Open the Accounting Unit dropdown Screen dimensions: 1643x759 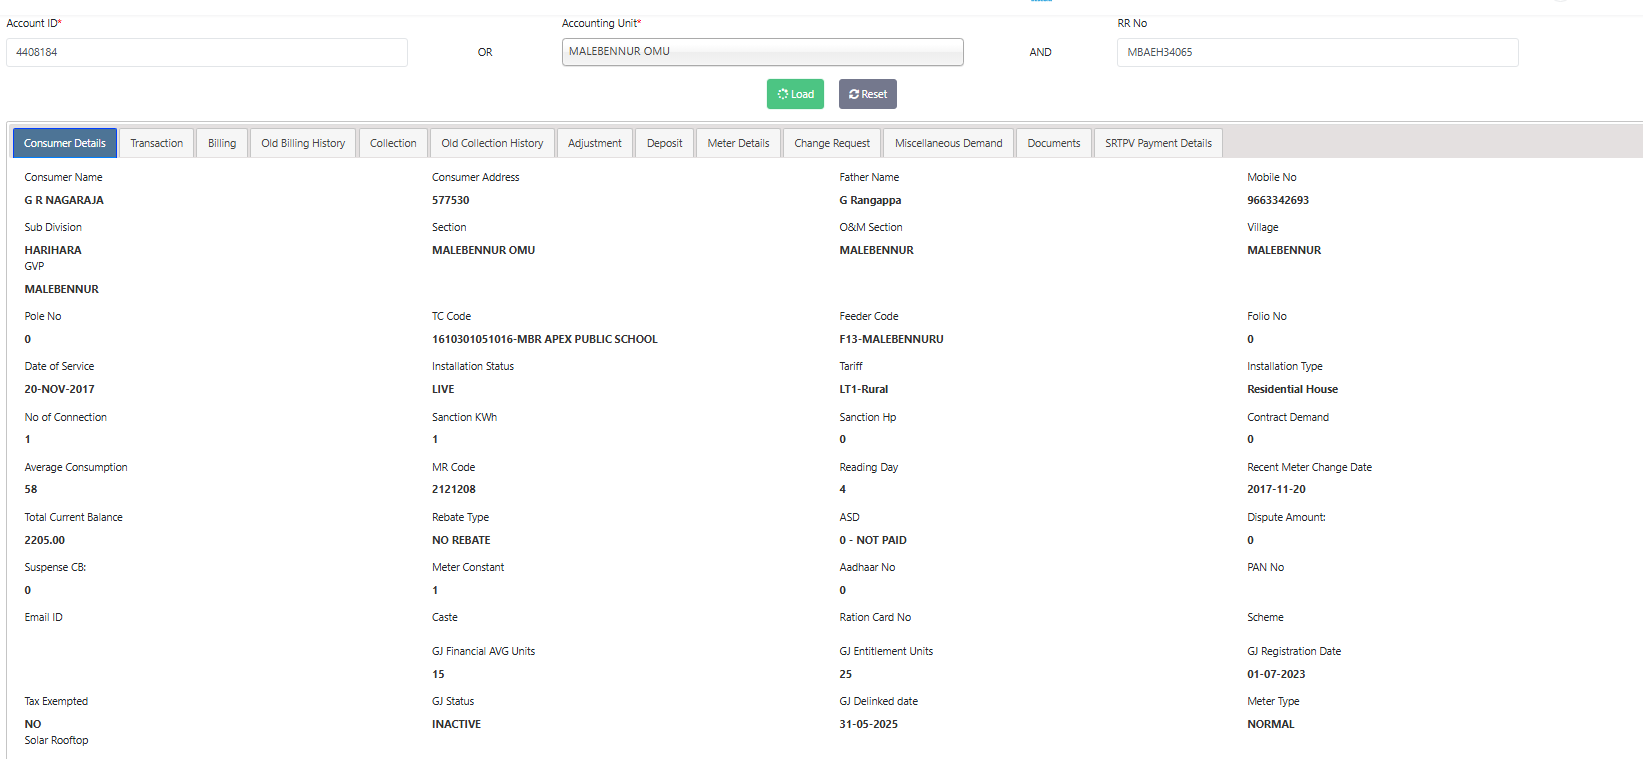[762, 52]
